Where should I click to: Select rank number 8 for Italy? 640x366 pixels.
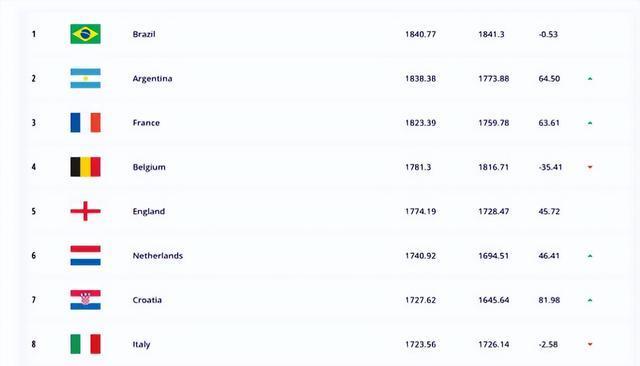[x=33, y=344]
